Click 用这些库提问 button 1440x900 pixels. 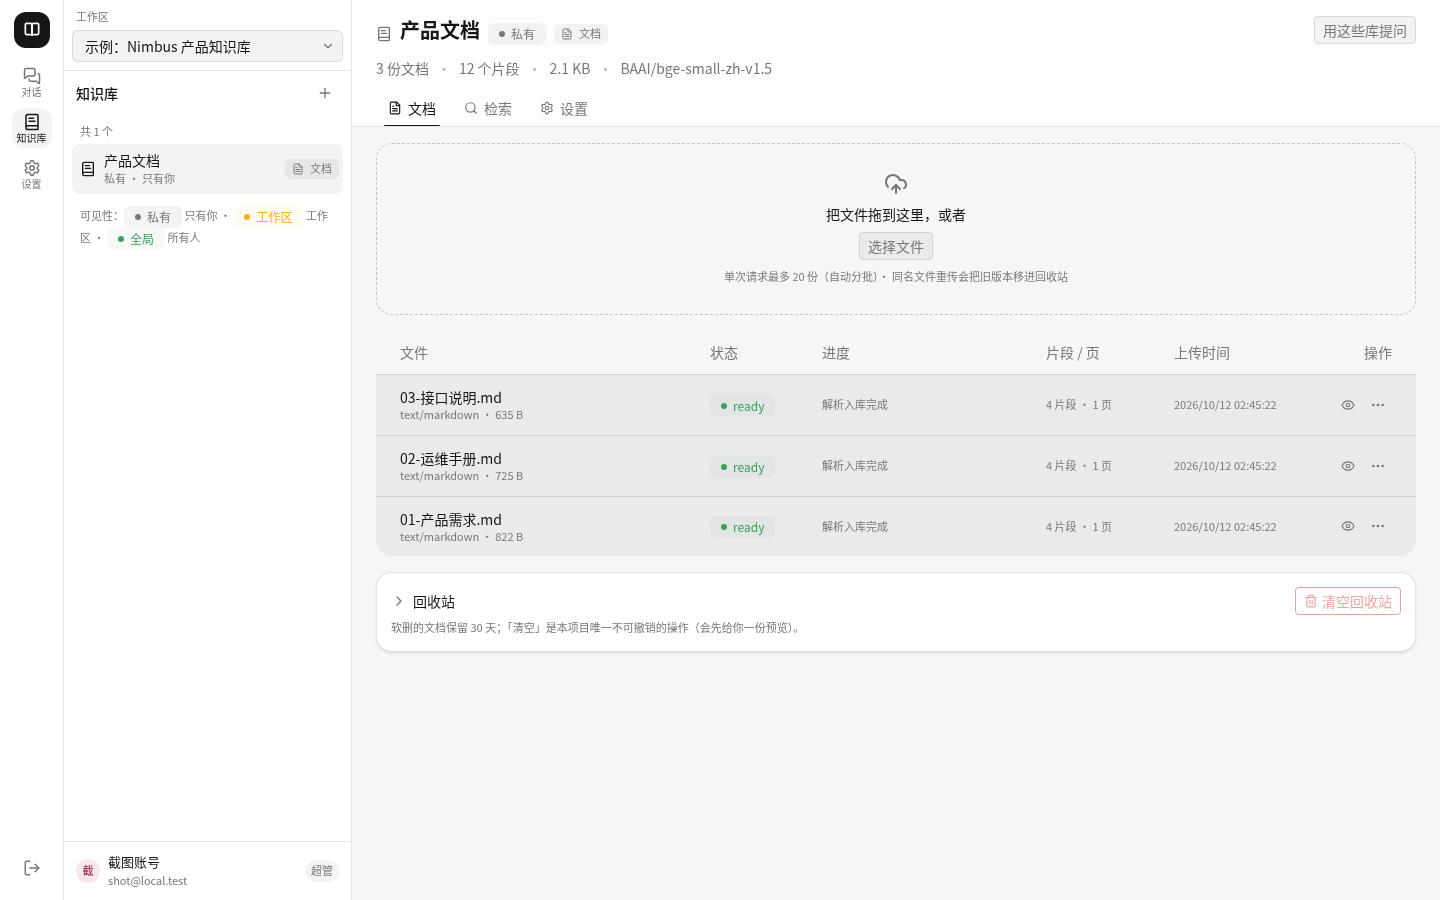pos(1364,31)
